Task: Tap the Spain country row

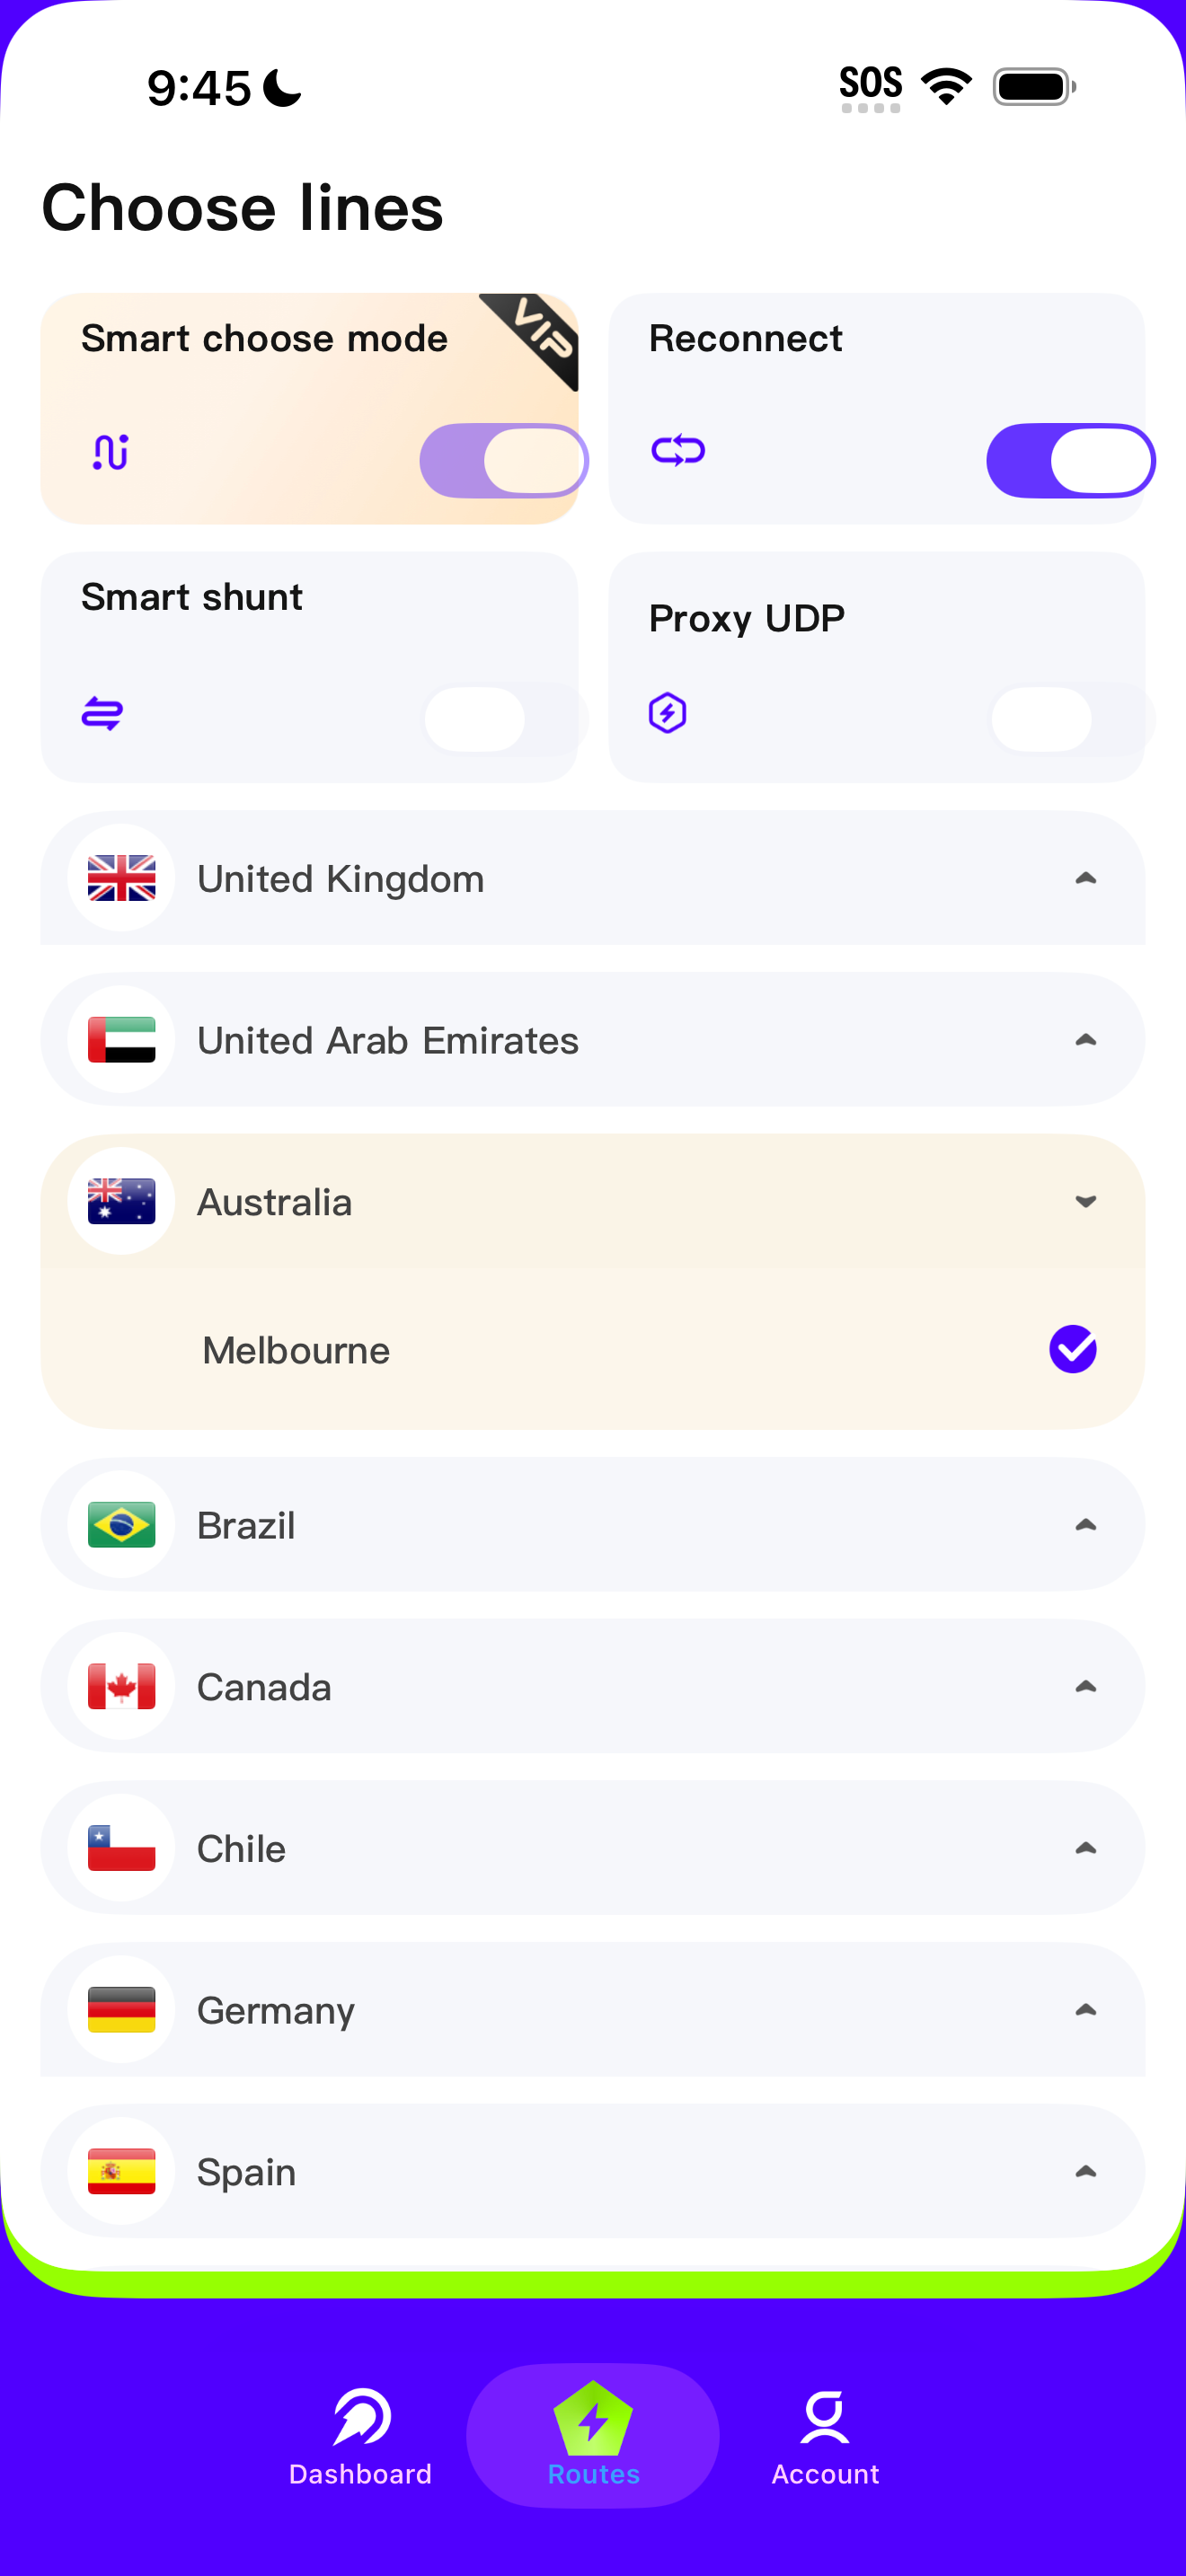Action: pos(593,2171)
